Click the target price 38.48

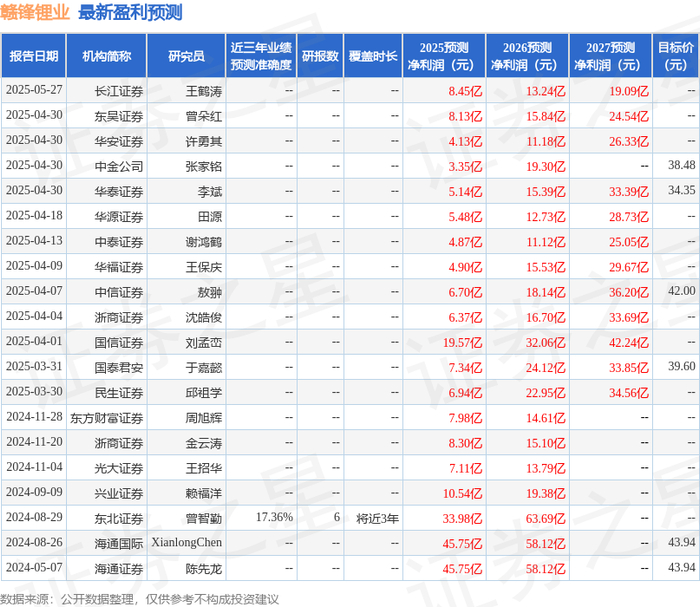(x=682, y=165)
